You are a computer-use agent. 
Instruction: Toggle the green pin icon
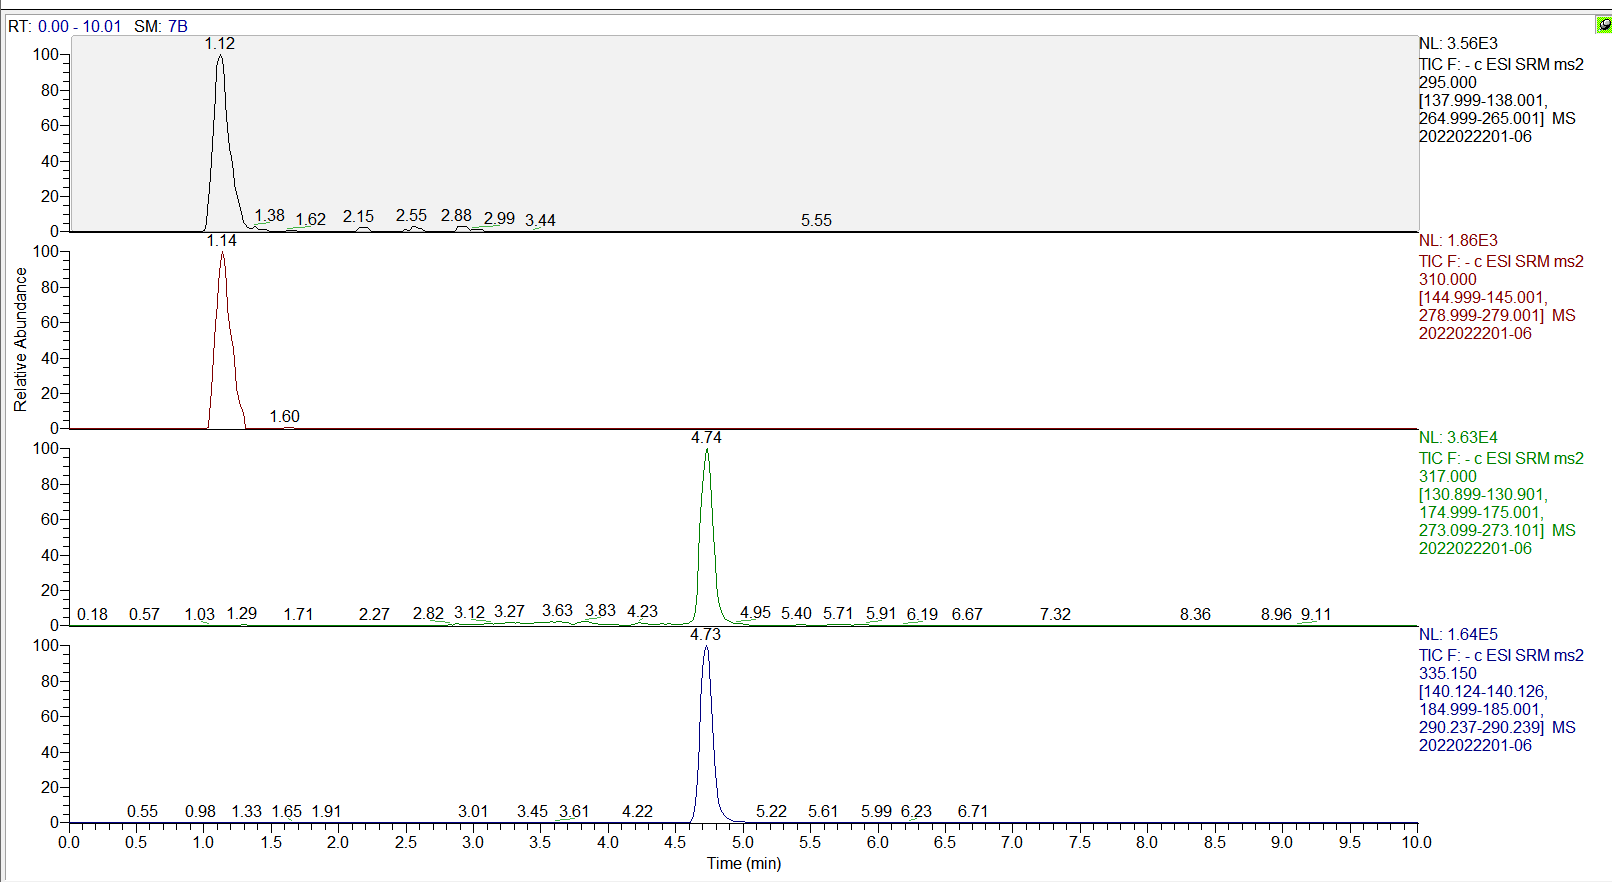(1603, 25)
